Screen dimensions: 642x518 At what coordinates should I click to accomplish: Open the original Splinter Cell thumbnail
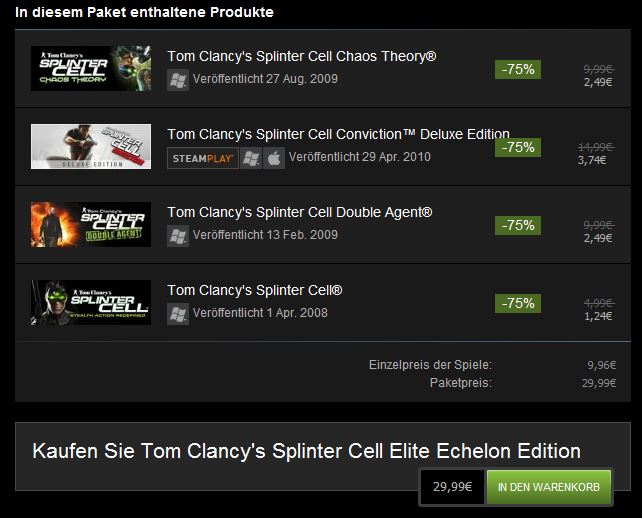[91, 302]
